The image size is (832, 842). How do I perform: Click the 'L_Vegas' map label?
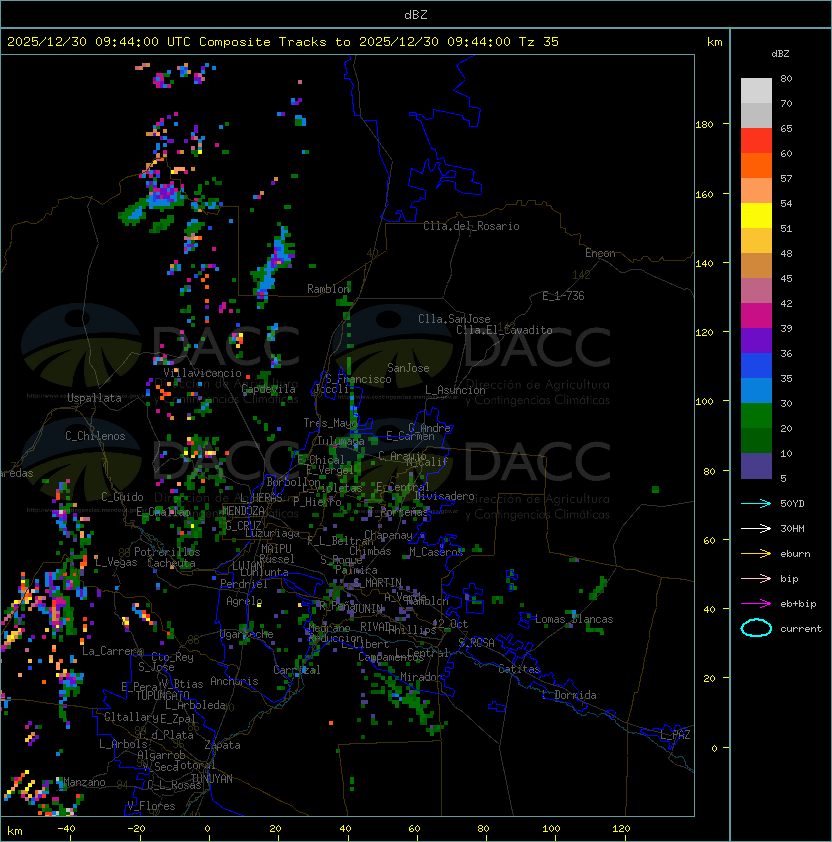click(x=116, y=562)
